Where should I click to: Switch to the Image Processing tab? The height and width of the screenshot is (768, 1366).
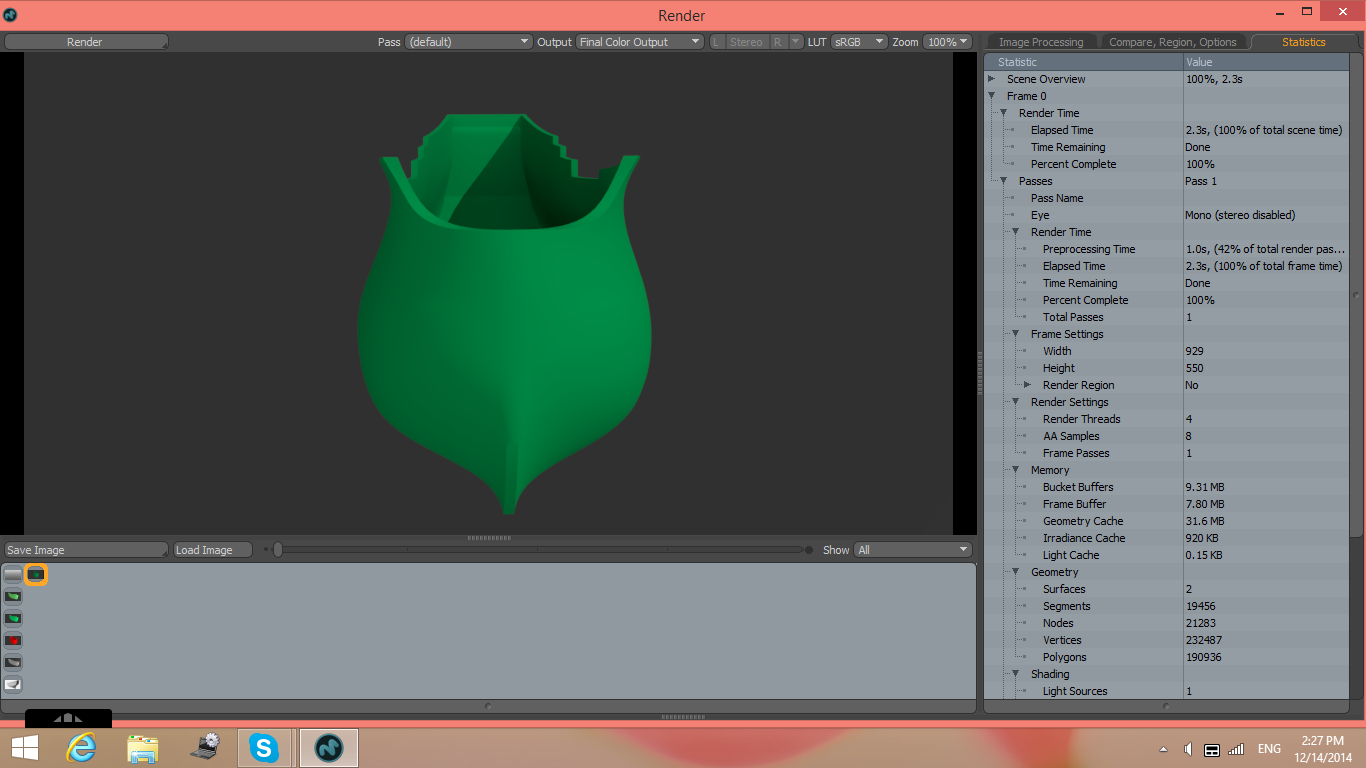[1041, 42]
